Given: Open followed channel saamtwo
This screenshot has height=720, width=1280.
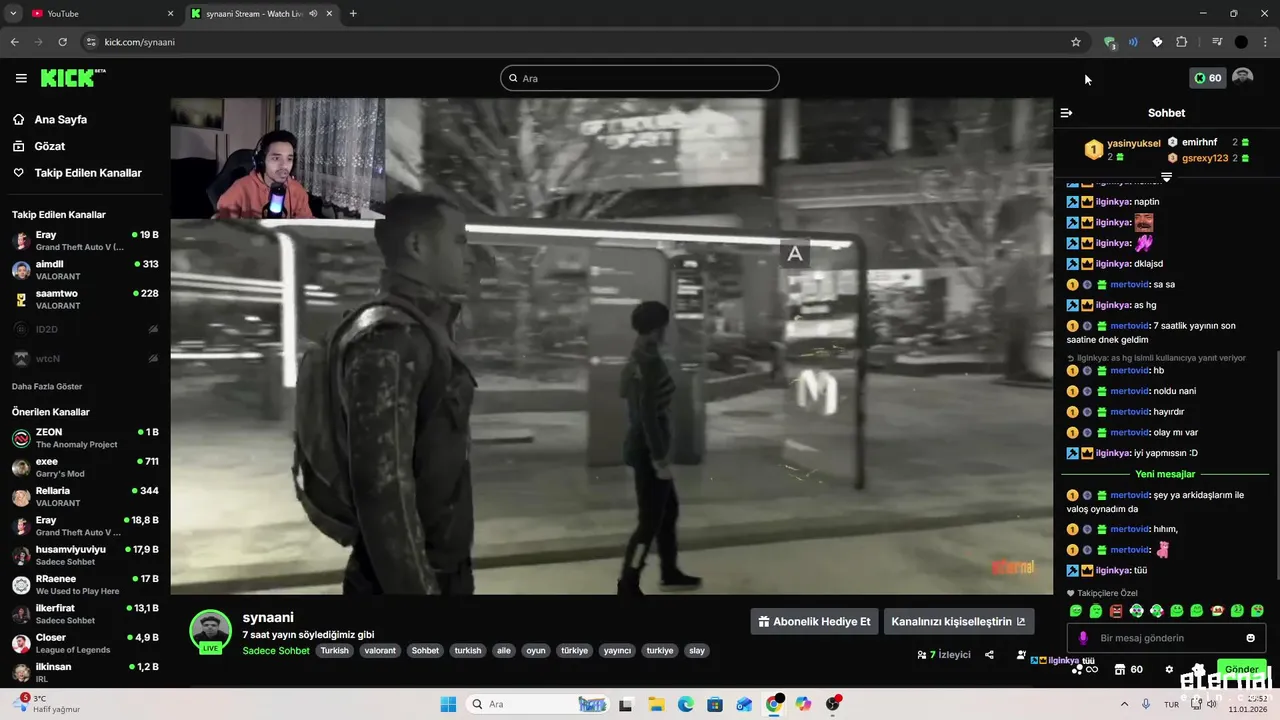Looking at the screenshot, I should pyautogui.click(x=85, y=299).
